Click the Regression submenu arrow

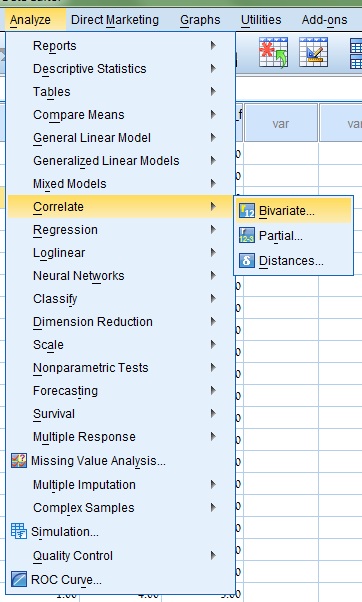[x=213, y=230]
